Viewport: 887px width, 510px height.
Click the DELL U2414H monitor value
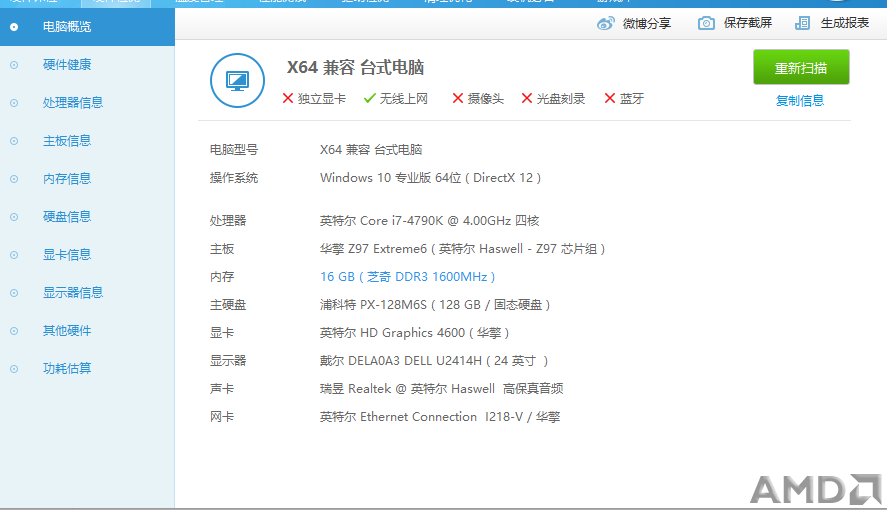coord(433,361)
